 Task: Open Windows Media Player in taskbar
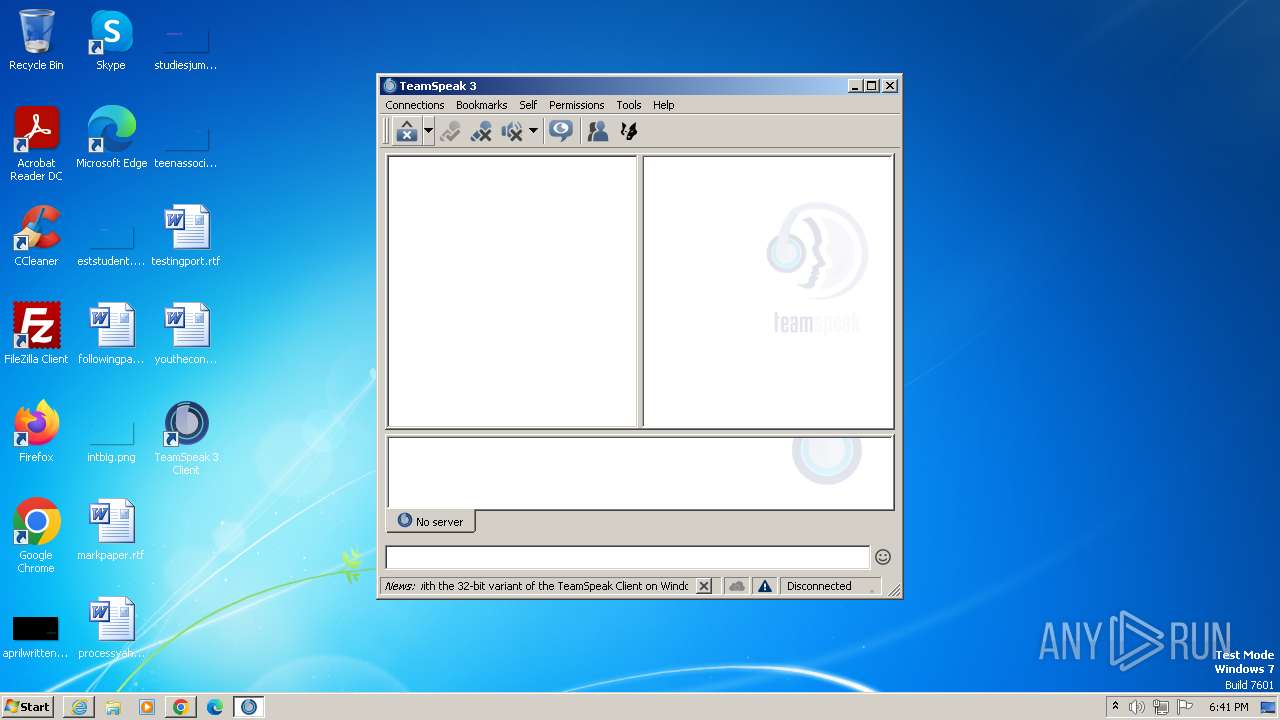point(147,707)
